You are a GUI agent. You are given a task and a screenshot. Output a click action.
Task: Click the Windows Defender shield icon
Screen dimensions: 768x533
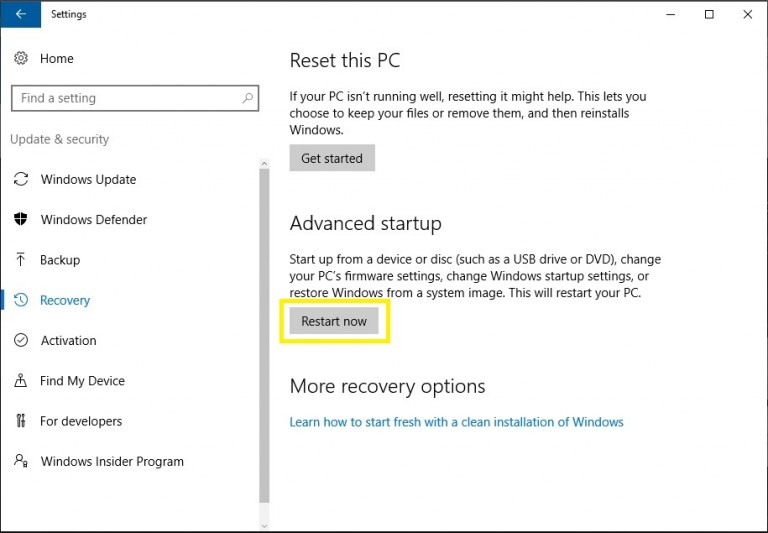click(x=21, y=220)
